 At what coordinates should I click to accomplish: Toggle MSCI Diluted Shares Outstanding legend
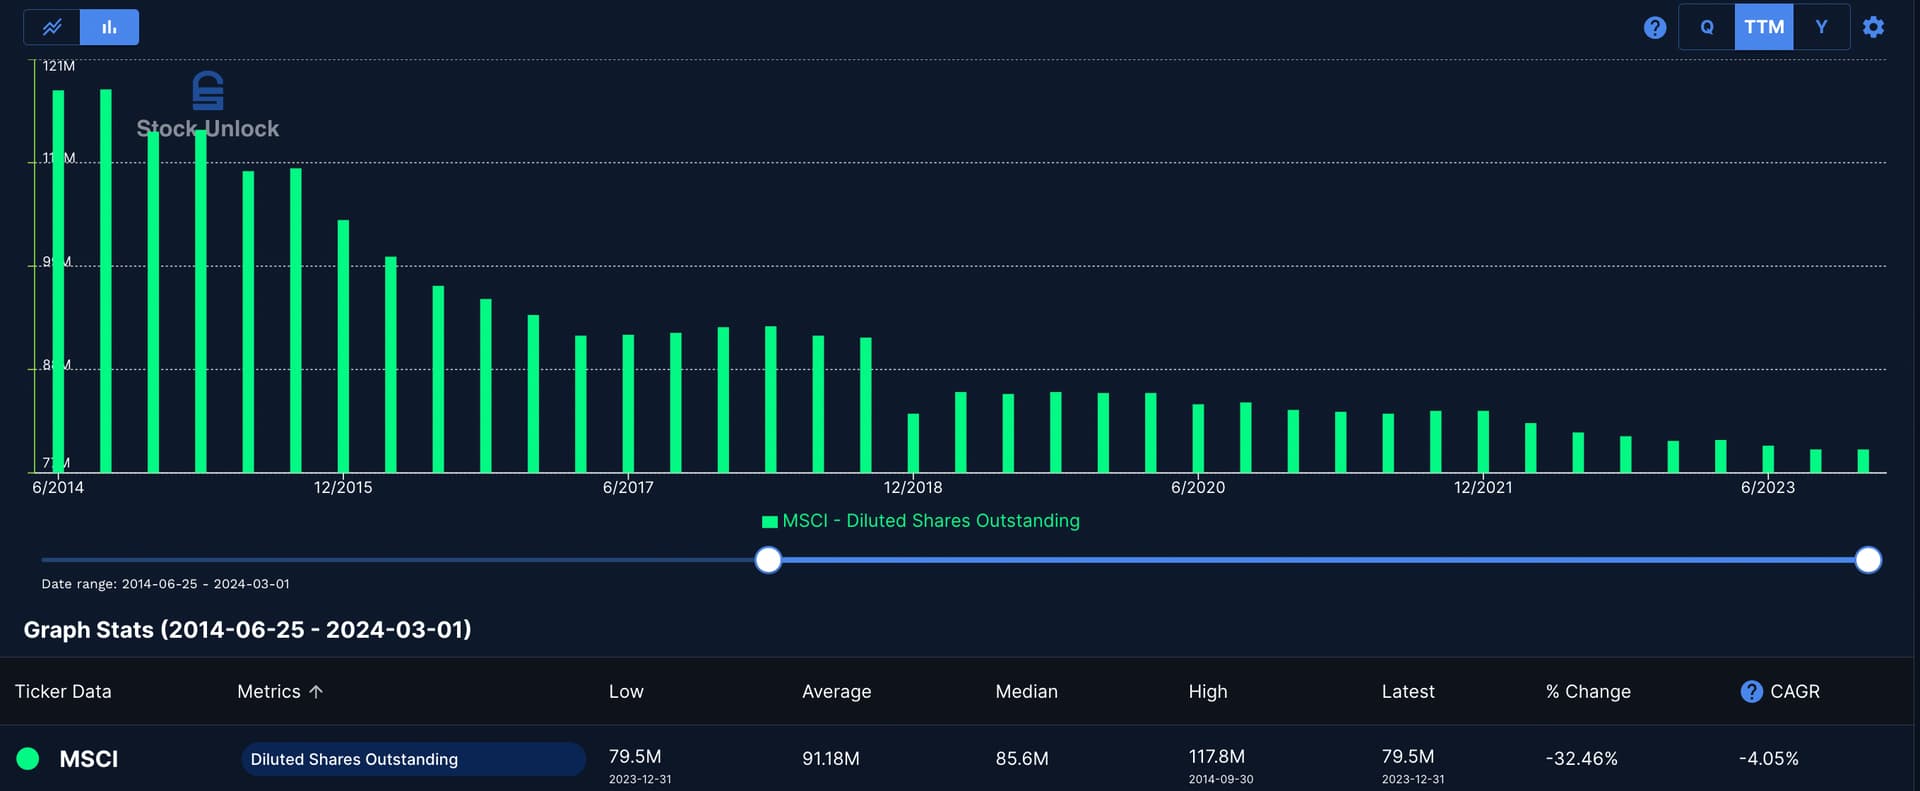tap(920, 521)
